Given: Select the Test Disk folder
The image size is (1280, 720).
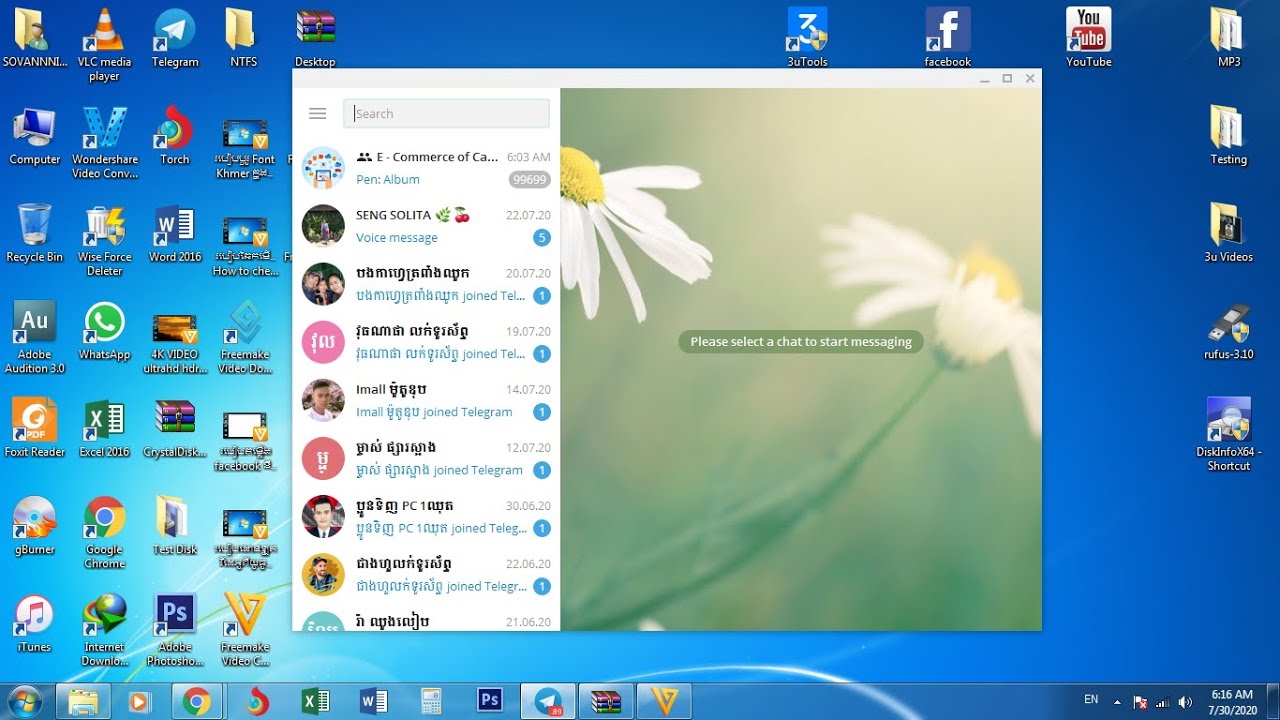Looking at the screenshot, I should pos(175,525).
